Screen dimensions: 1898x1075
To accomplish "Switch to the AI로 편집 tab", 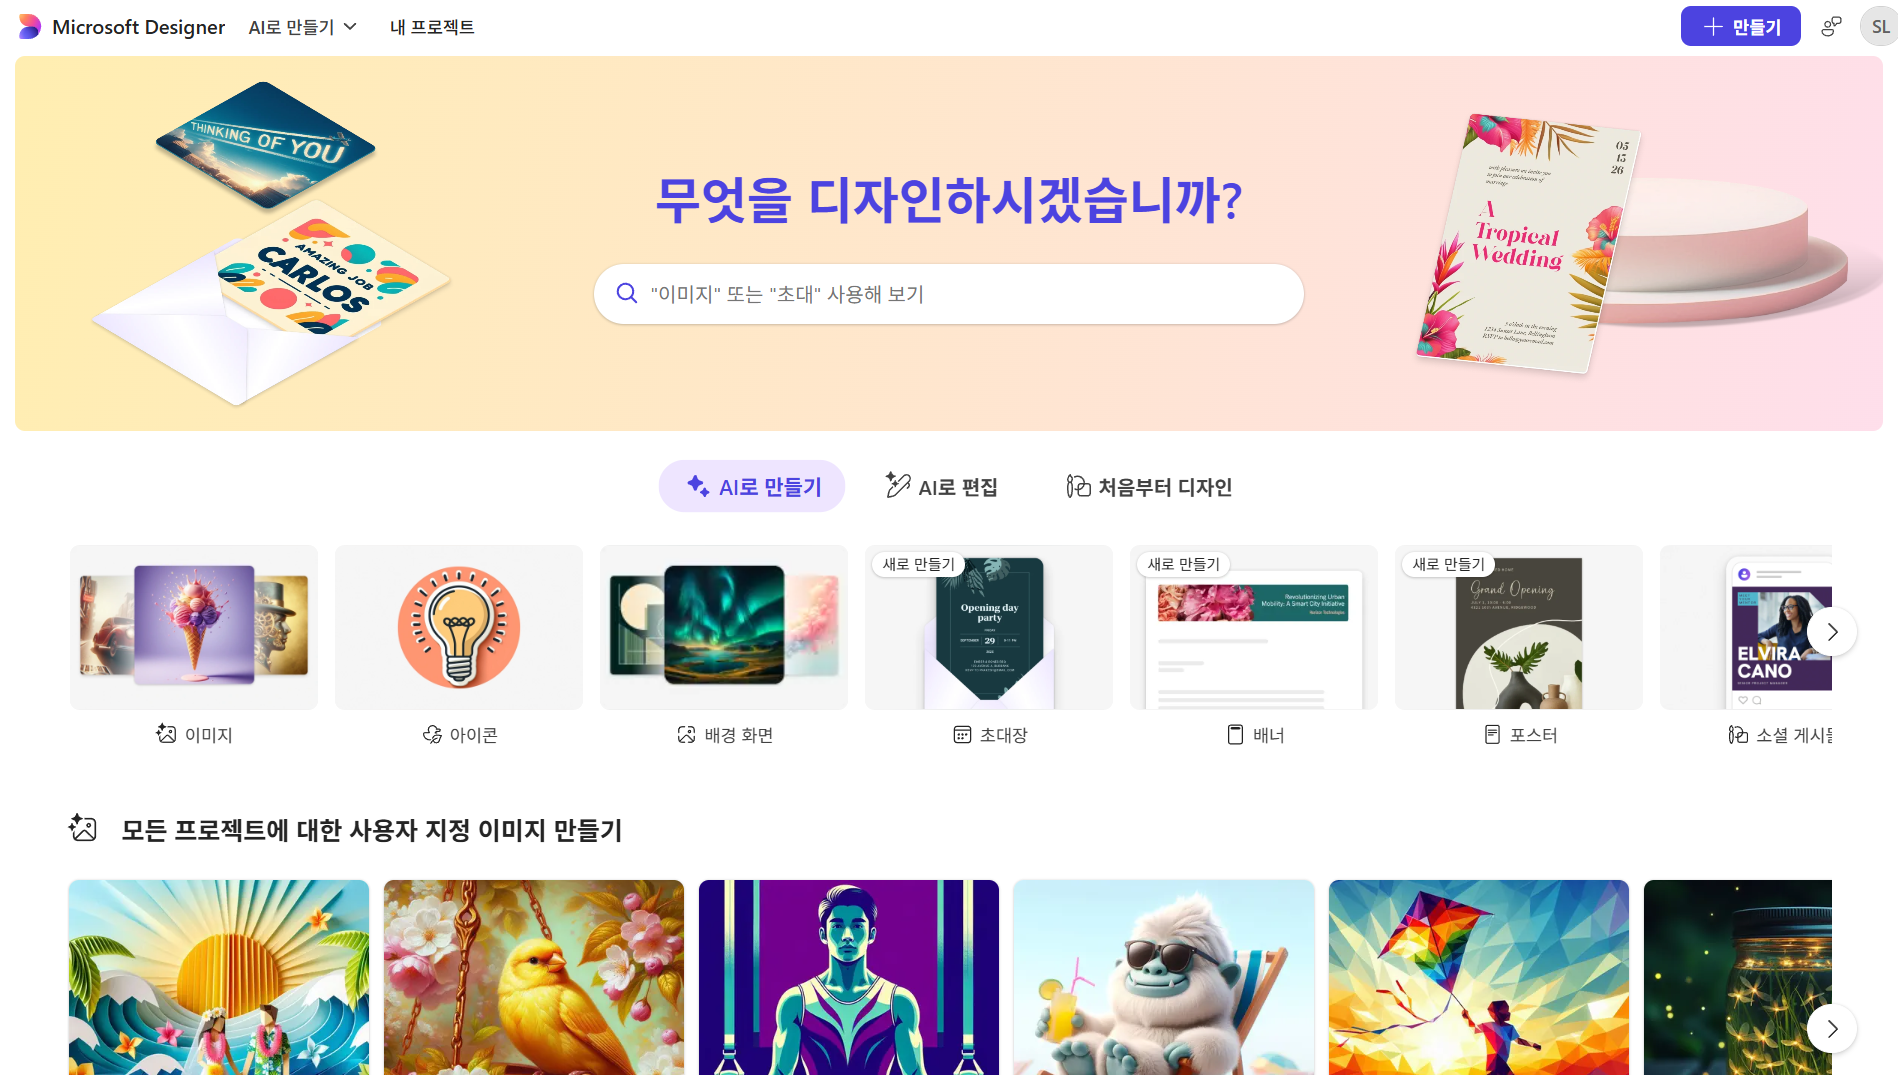I will [941, 487].
